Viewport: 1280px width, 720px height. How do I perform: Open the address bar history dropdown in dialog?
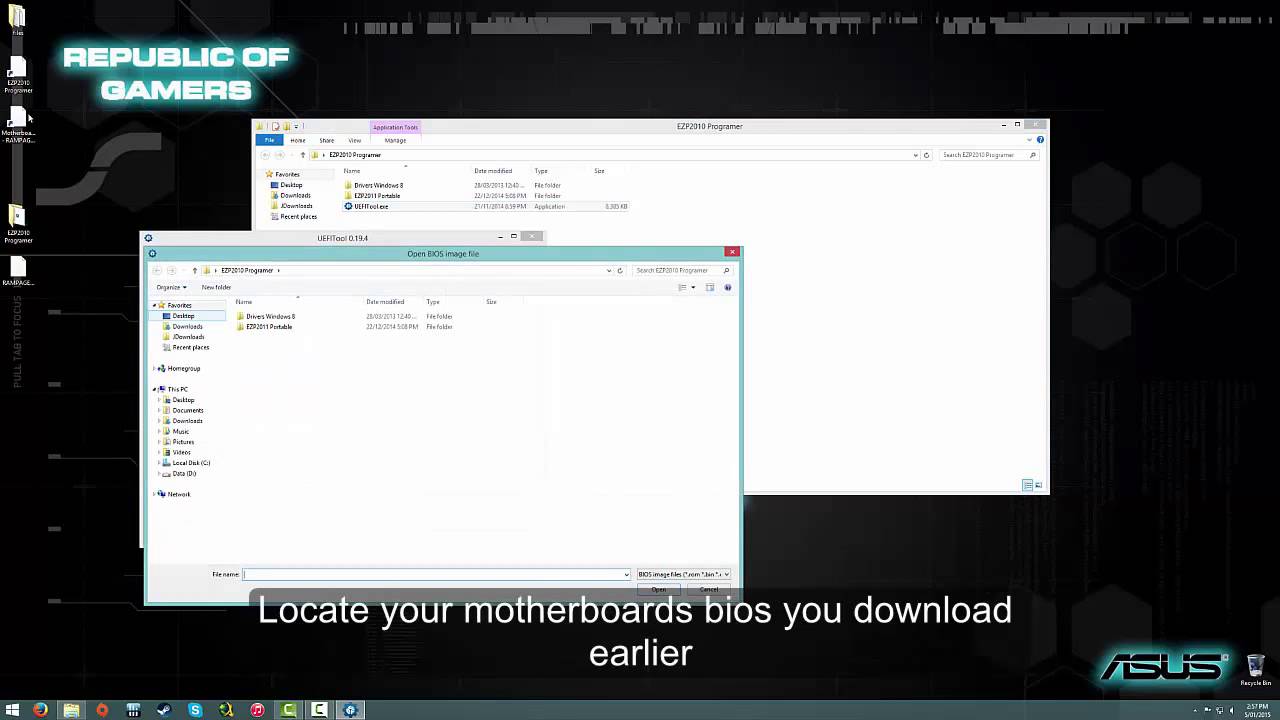click(x=609, y=270)
